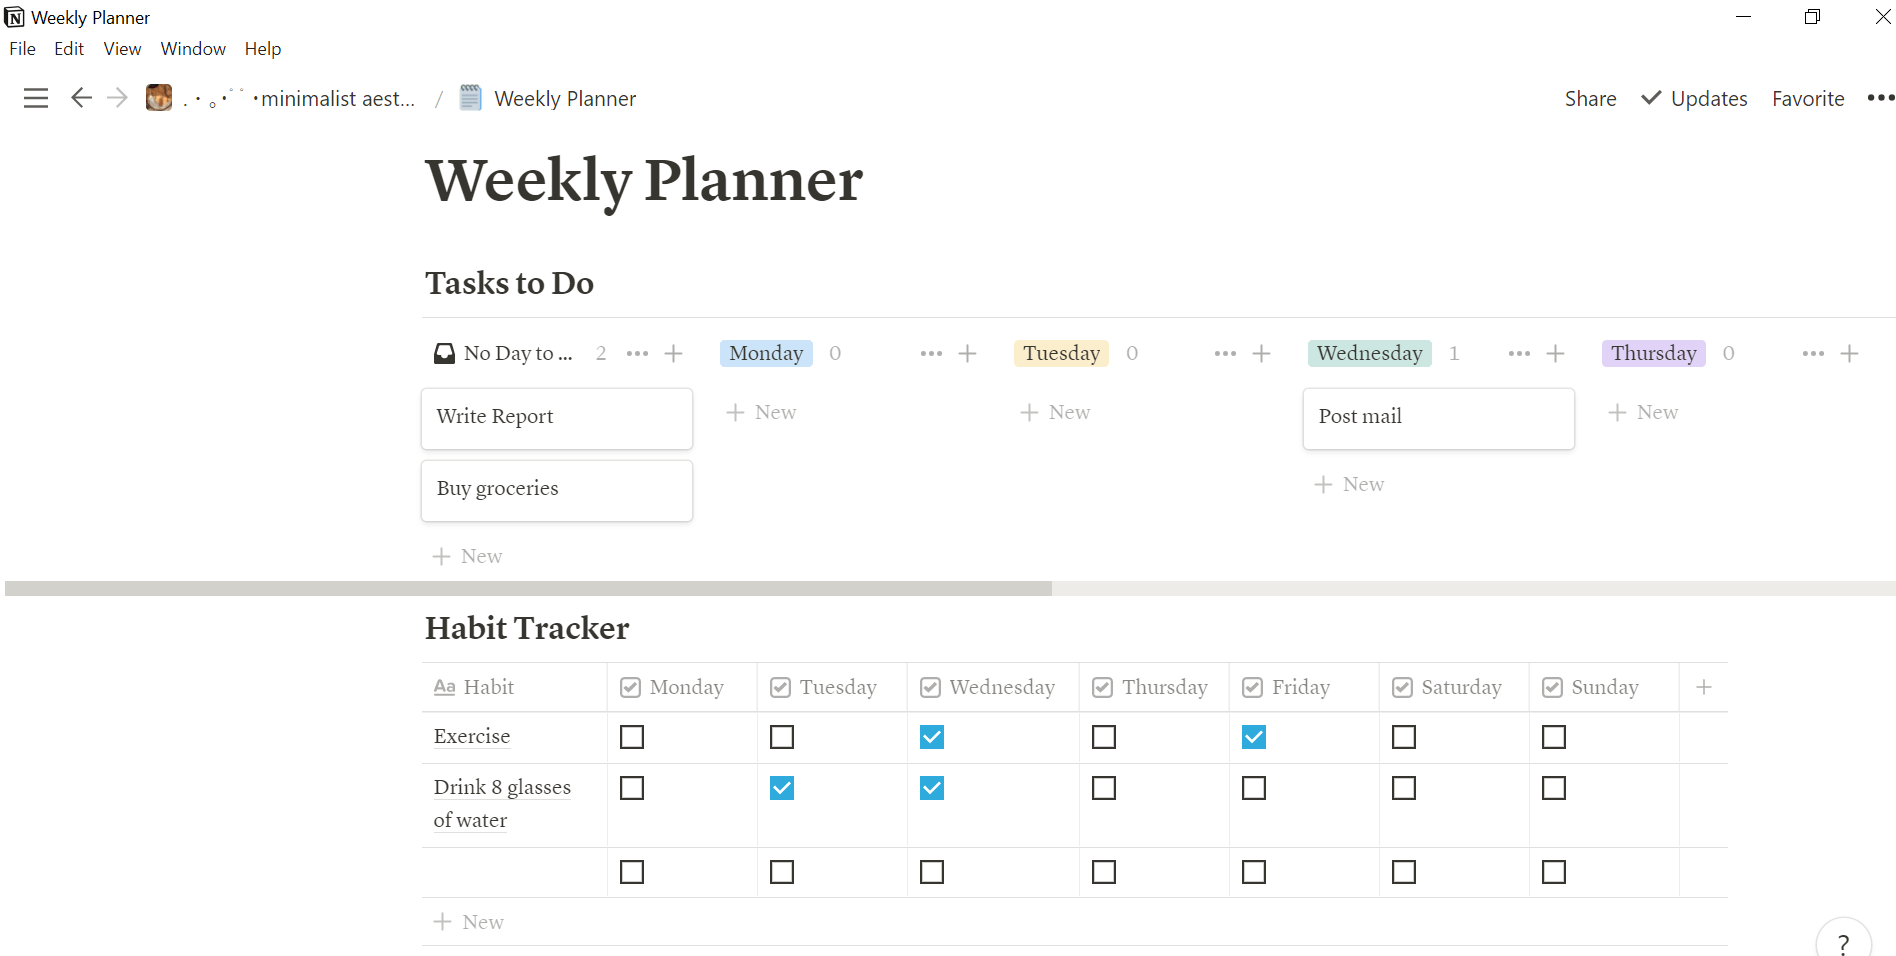Screen dimensions: 1896x956
Task: Check Exercise for Monday
Action: [x=631, y=737]
